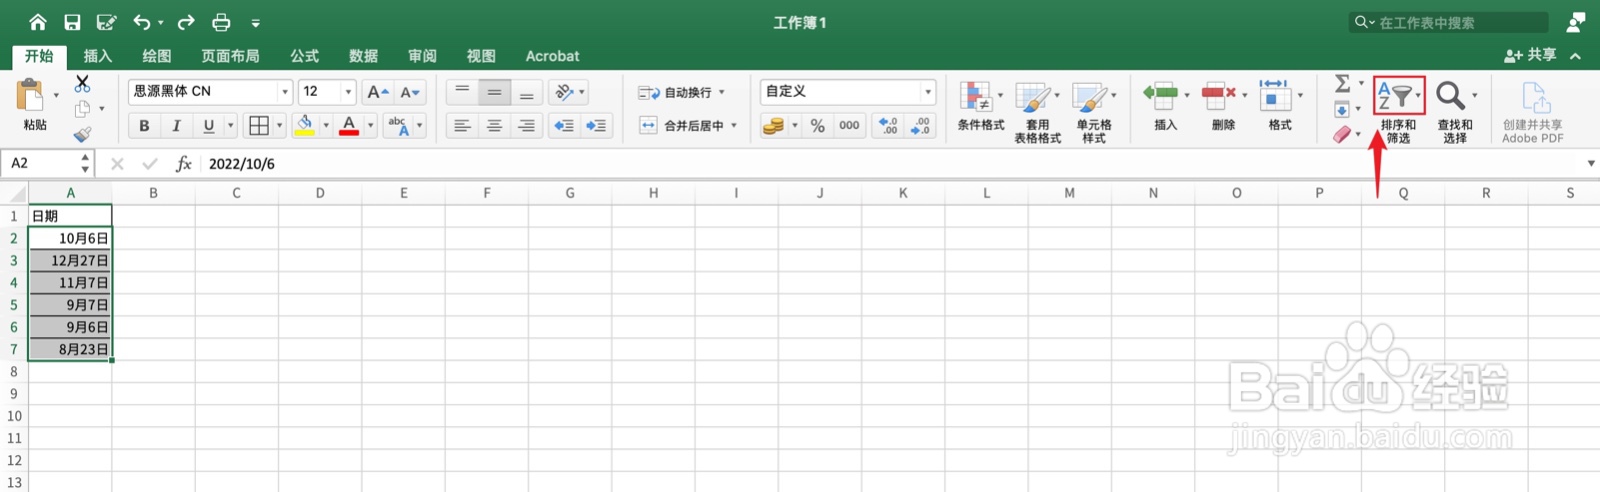
Task: Open Find and Select (查找和选择)
Action: [1455, 111]
